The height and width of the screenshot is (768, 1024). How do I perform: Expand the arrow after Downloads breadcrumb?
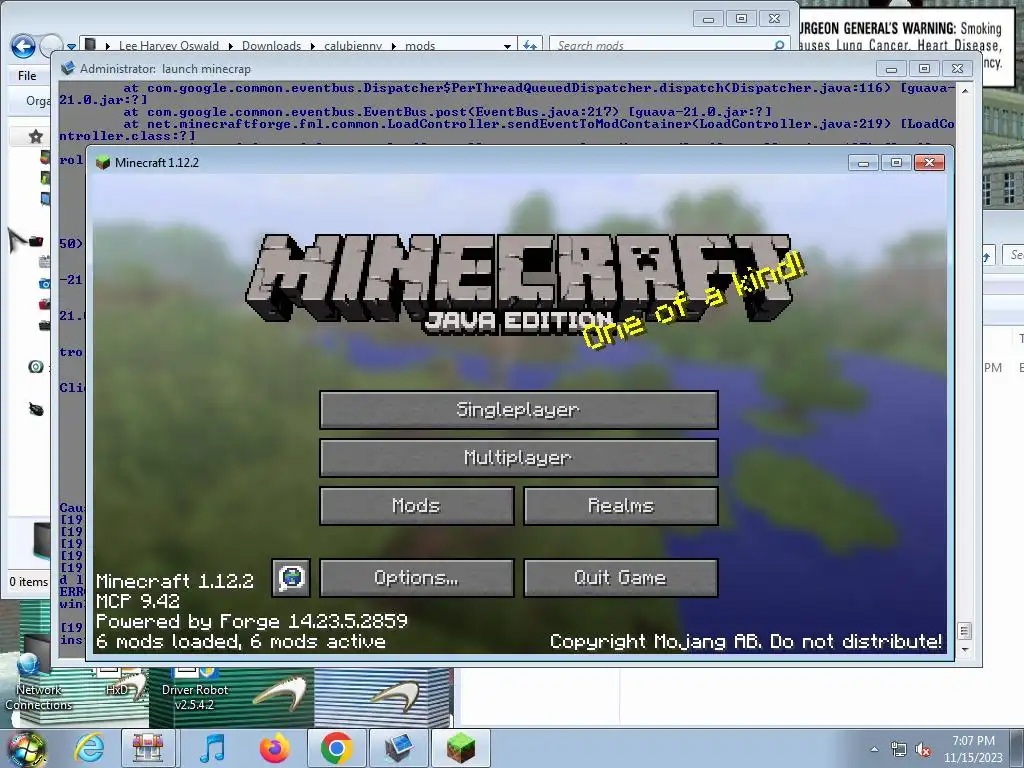pos(312,46)
